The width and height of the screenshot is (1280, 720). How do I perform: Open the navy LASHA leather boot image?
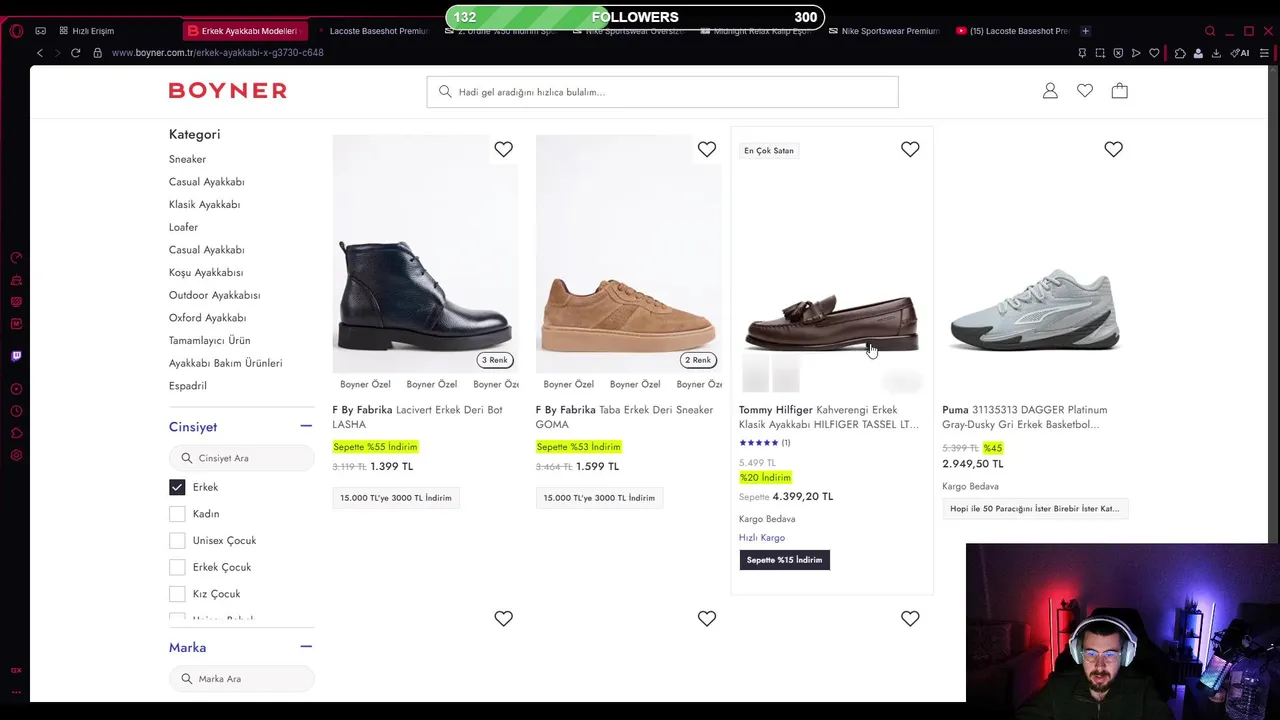click(425, 254)
